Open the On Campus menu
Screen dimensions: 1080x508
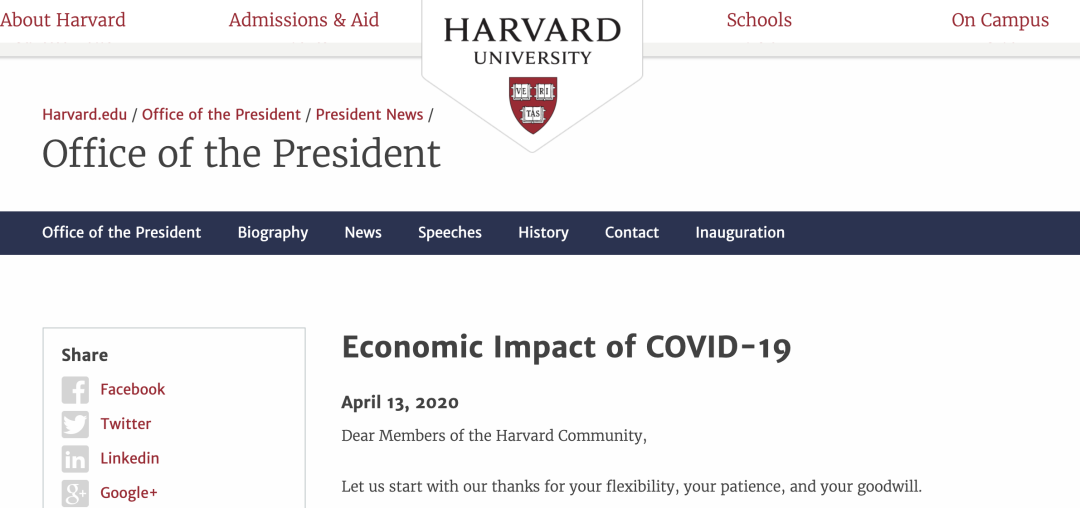[x=1000, y=20]
